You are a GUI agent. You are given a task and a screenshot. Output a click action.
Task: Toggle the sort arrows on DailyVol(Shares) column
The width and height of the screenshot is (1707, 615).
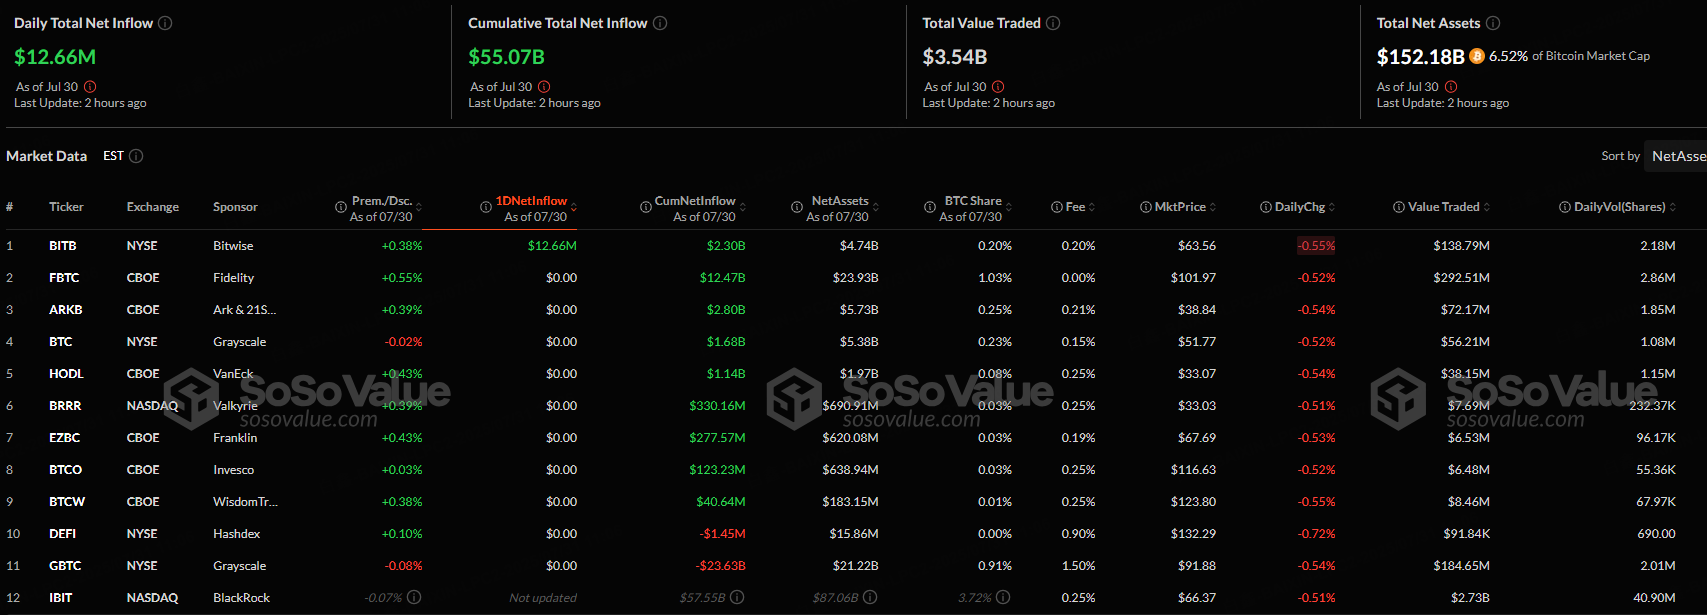pyautogui.click(x=1673, y=207)
